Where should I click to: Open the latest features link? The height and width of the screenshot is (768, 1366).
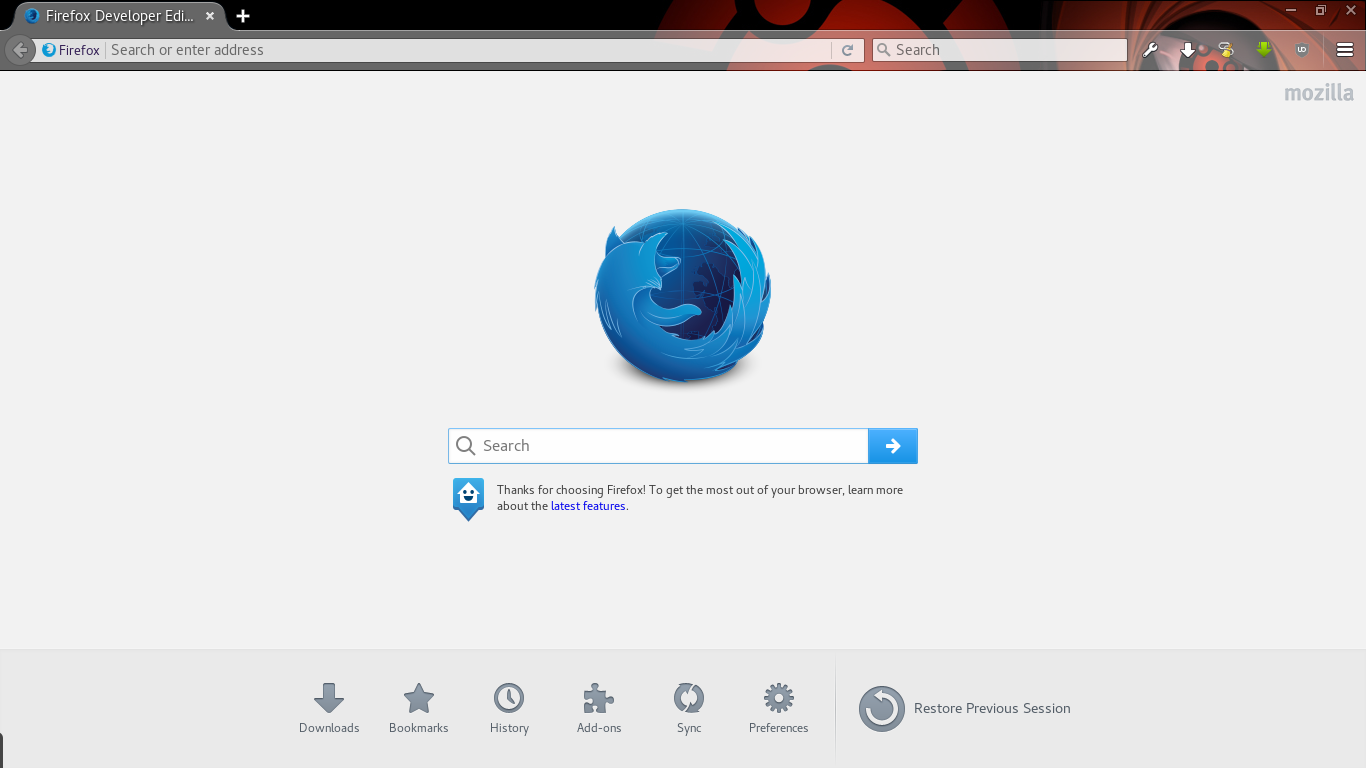[x=588, y=506]
